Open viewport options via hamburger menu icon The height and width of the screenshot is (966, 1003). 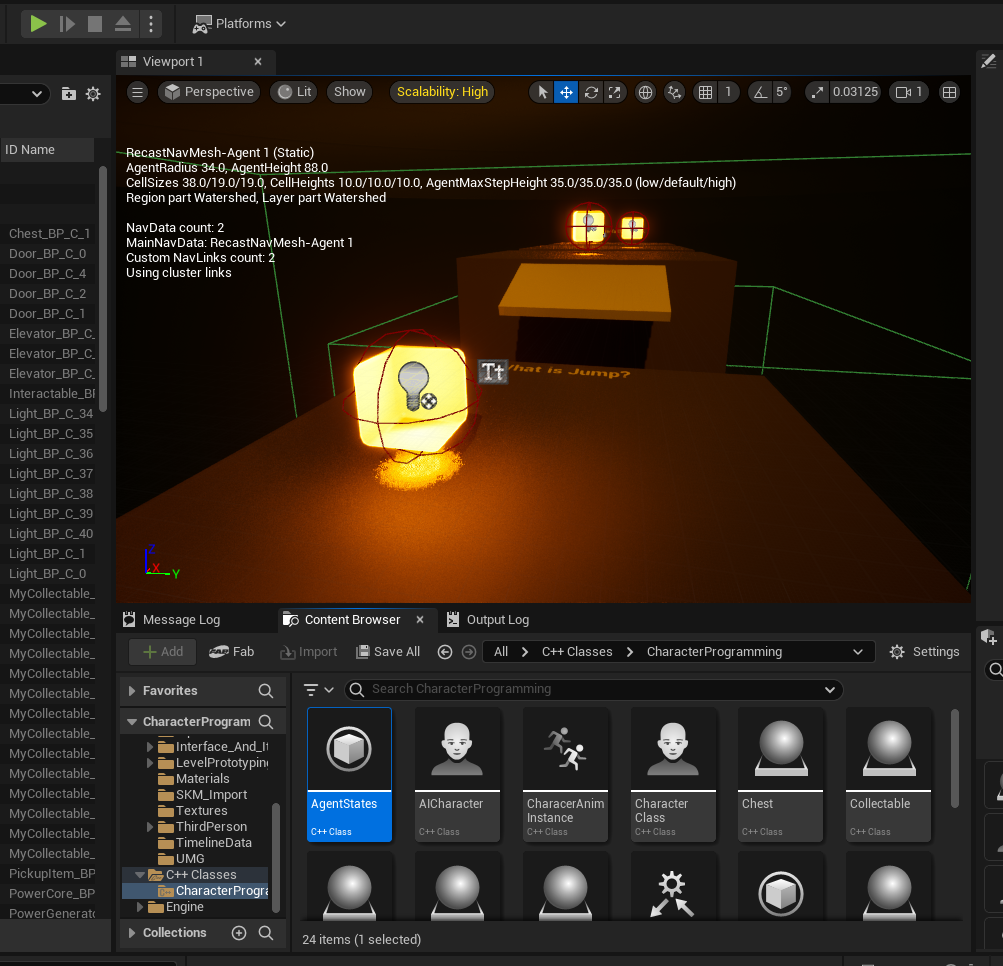[137, 92]
